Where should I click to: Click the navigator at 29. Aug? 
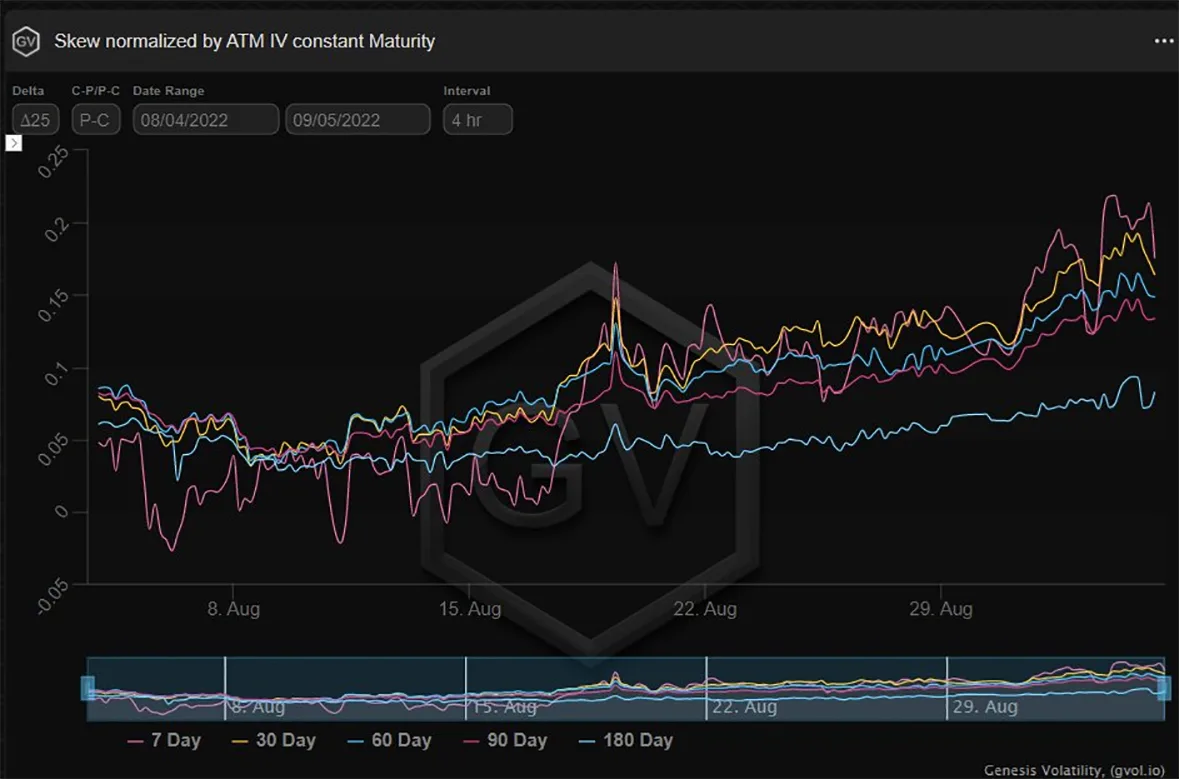tap(985, 707)
